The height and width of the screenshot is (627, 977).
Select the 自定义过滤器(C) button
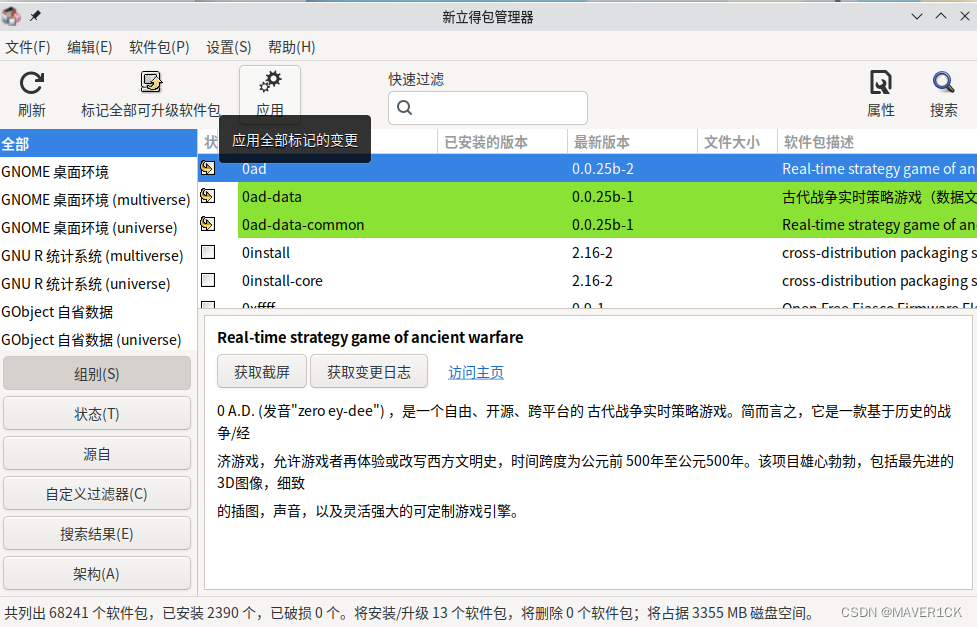pos(97,494)
